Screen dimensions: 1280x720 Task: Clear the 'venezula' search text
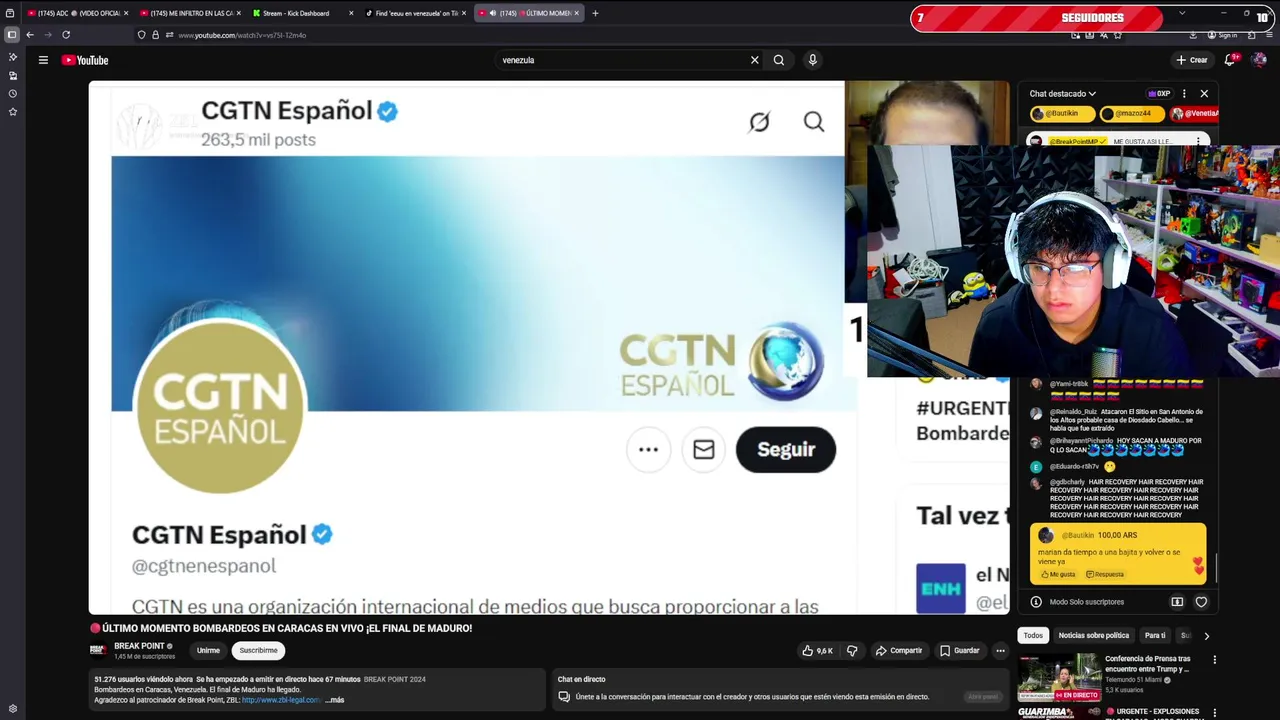(755, 60)
